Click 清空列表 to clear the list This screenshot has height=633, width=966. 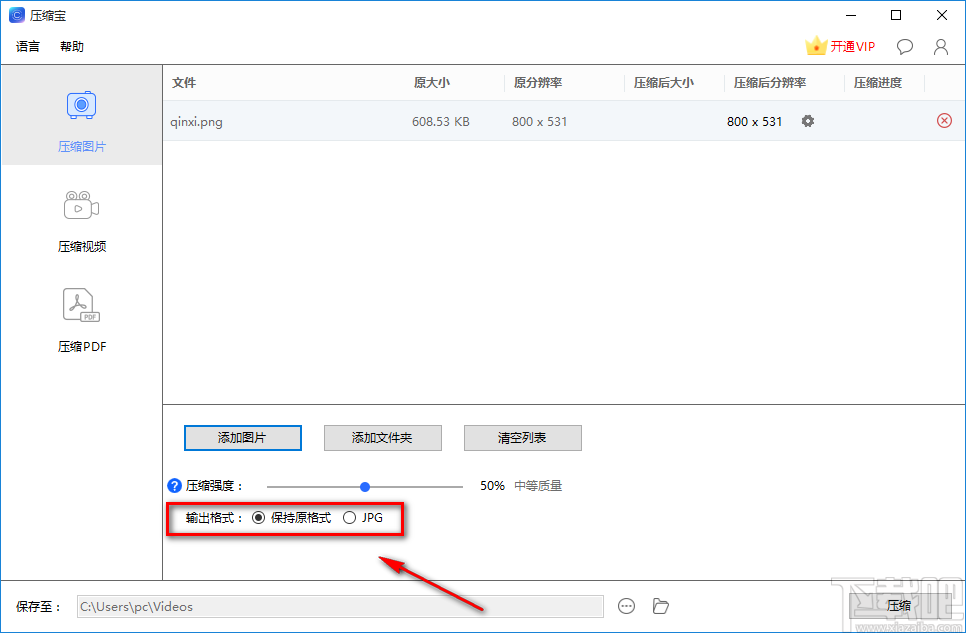[x=522, y=438]
